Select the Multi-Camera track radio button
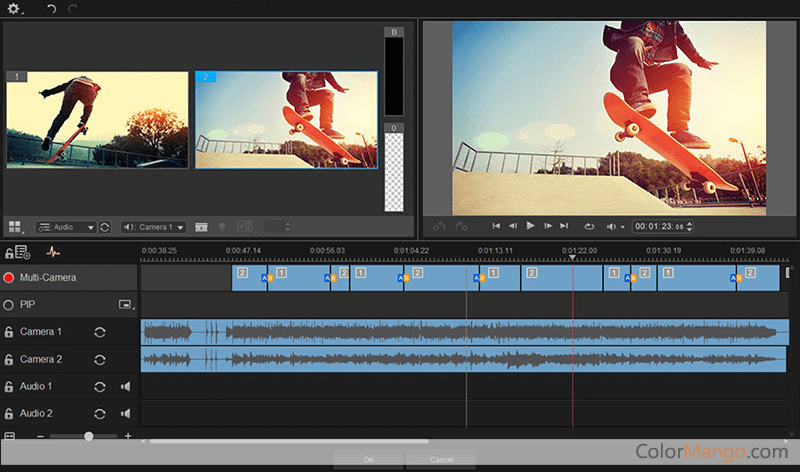The height and width of the screenshot is (472, 800). (x=9, y=278)
